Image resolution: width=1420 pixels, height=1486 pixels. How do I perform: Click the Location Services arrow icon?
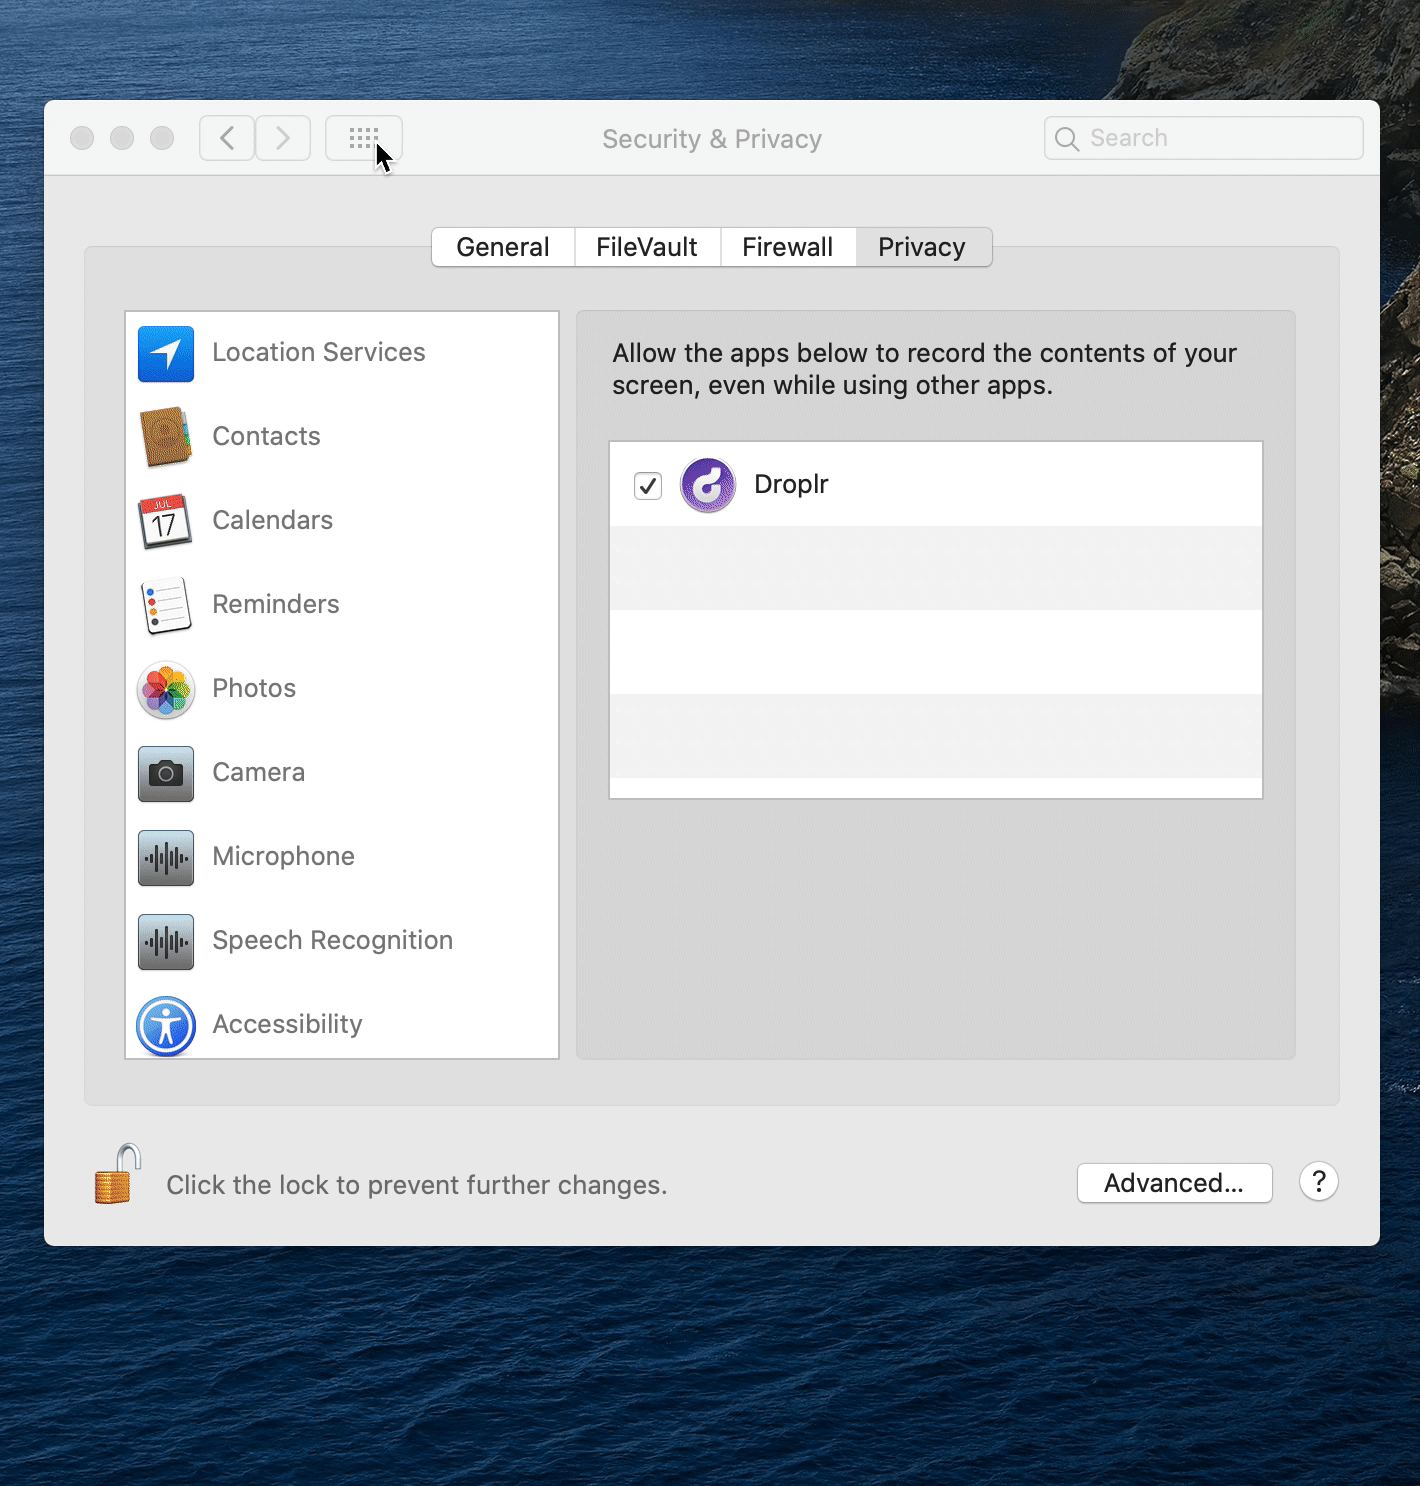(x=166, y=354)
